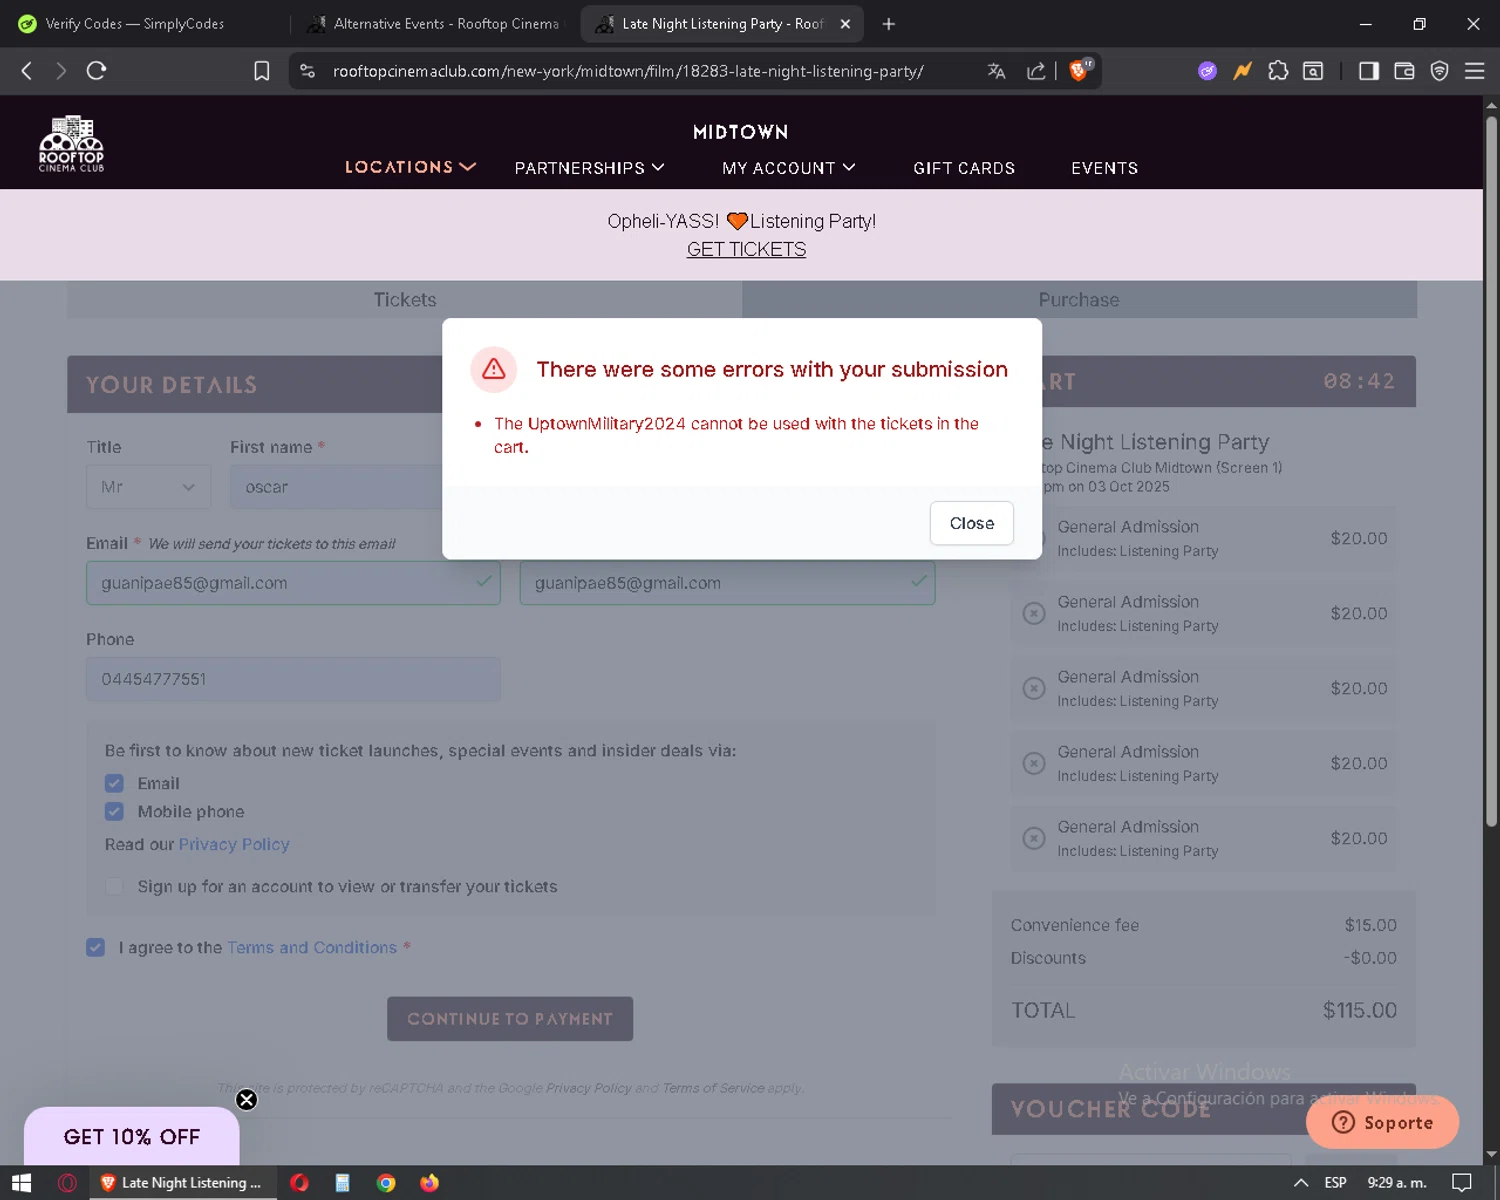This screenshot has height=1200, width=1500.
Task: Click the Phone number field
Action: pyautogui.click(x=293, y=679)
